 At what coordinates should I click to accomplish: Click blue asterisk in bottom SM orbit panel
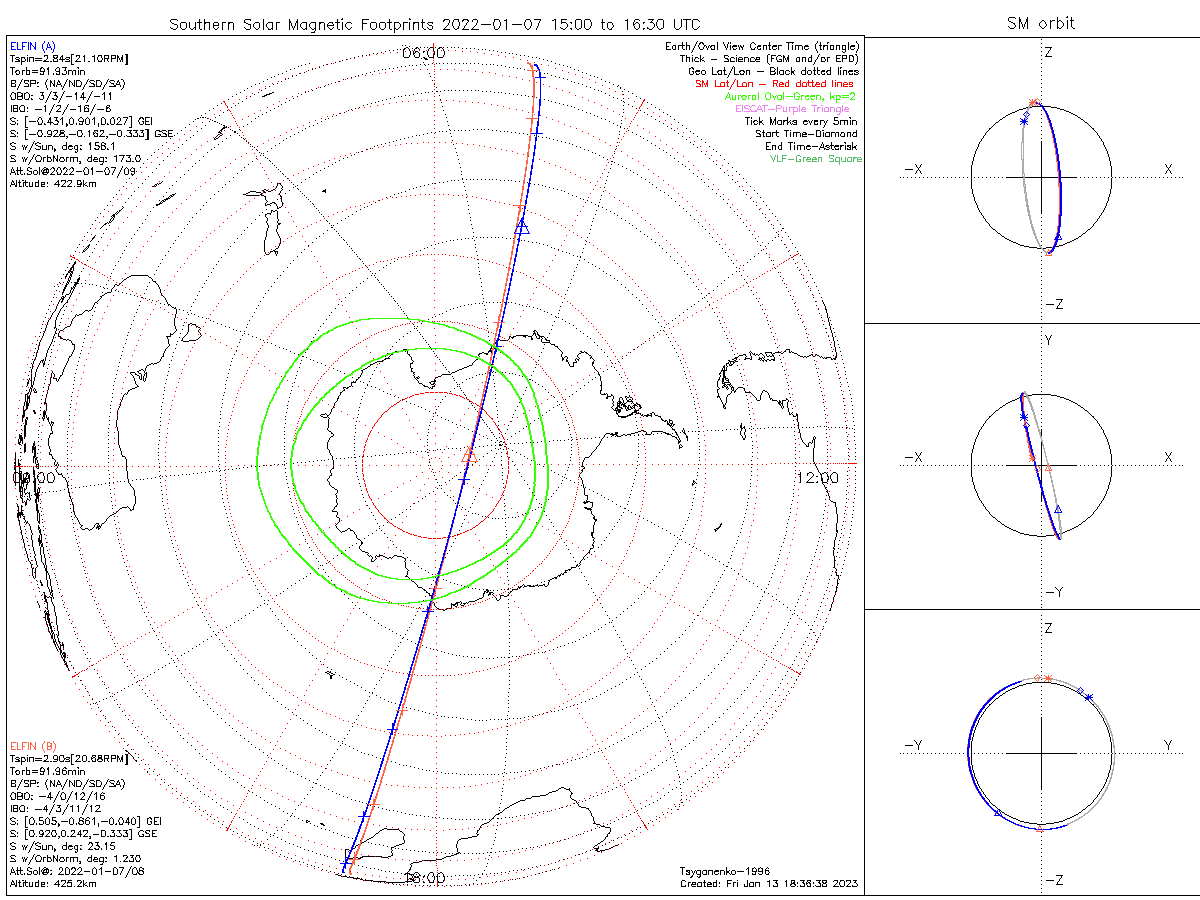(1089, 697)
